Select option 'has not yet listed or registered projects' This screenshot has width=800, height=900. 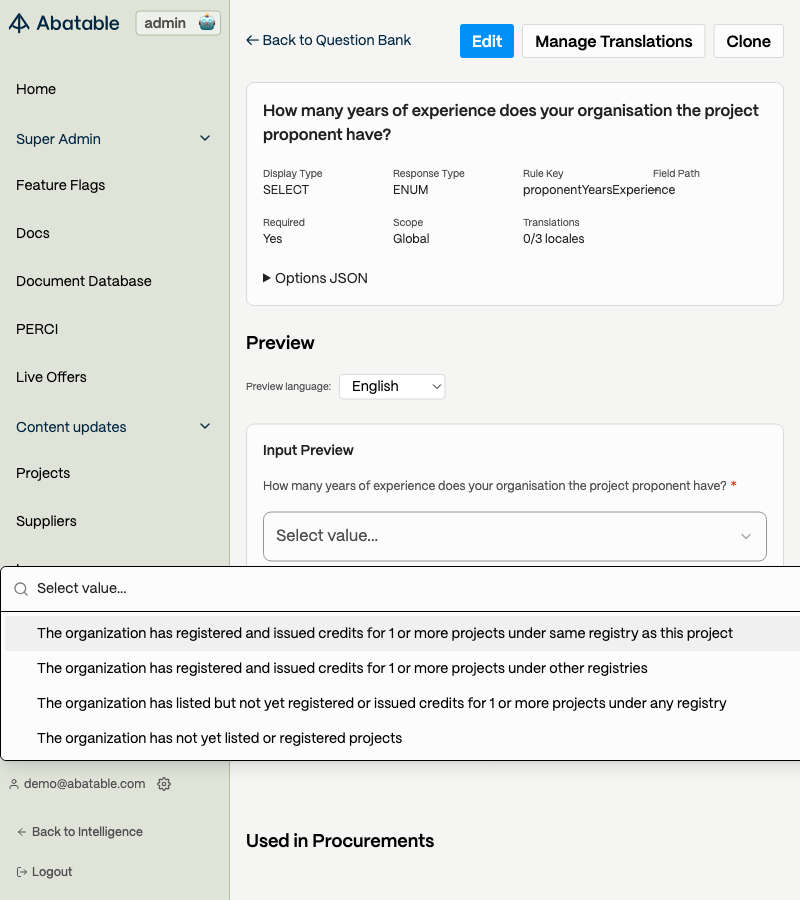(219, 738)
